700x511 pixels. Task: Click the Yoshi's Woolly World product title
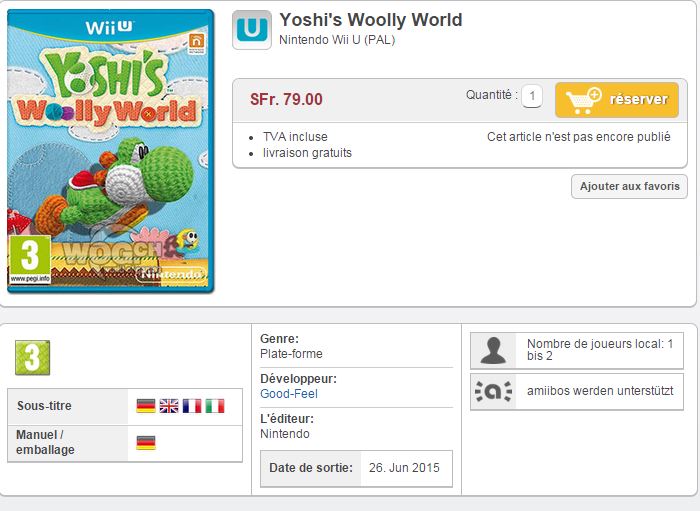point(371,20)
